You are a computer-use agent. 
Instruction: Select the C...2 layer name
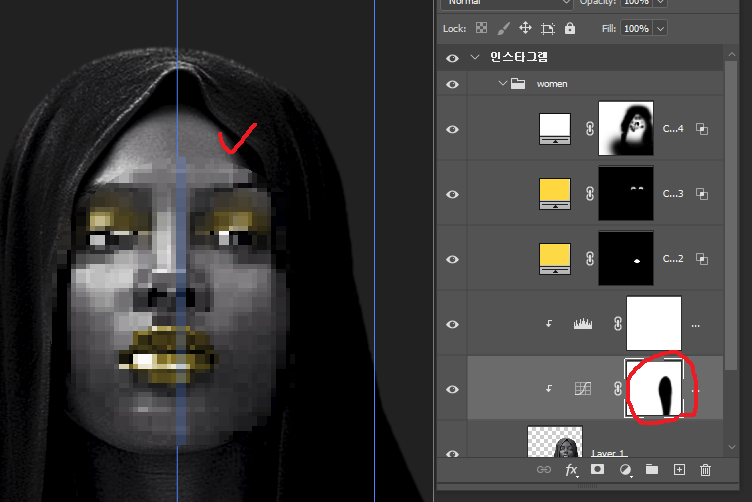pyautogui.click(x=673, y=259)
